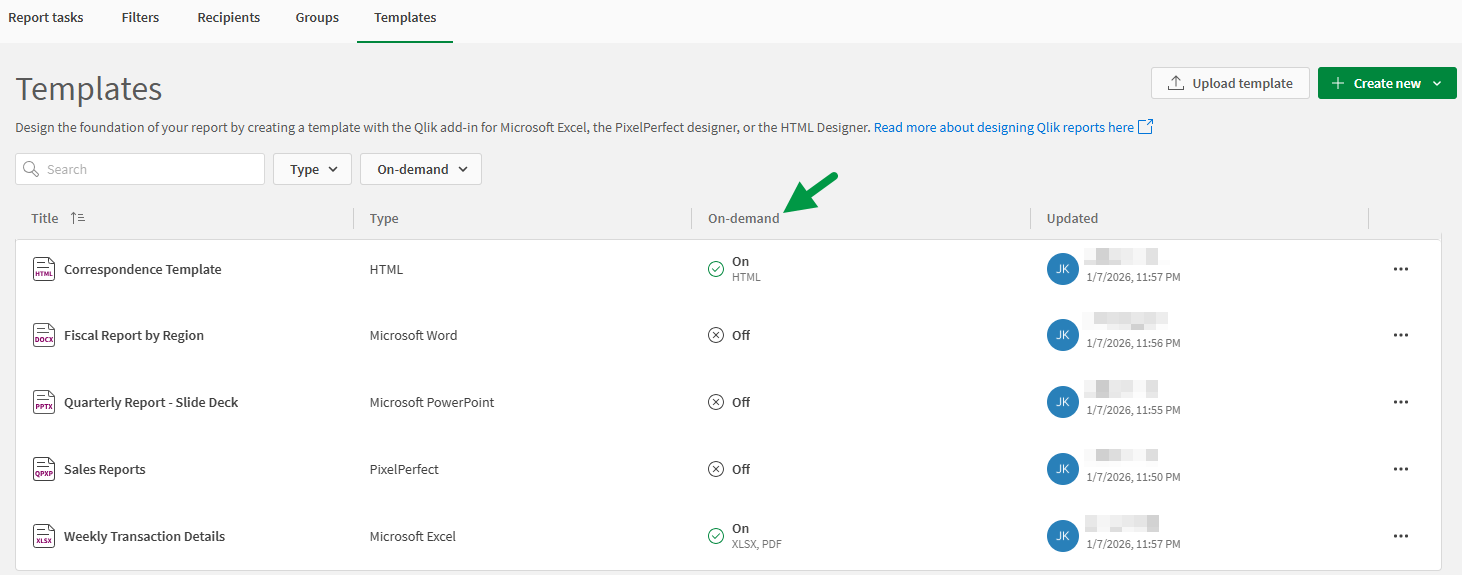
Task: Click the DOCX icon for Fiscal Report by Region
Action: pyautogui.click(x=43, y=336)
